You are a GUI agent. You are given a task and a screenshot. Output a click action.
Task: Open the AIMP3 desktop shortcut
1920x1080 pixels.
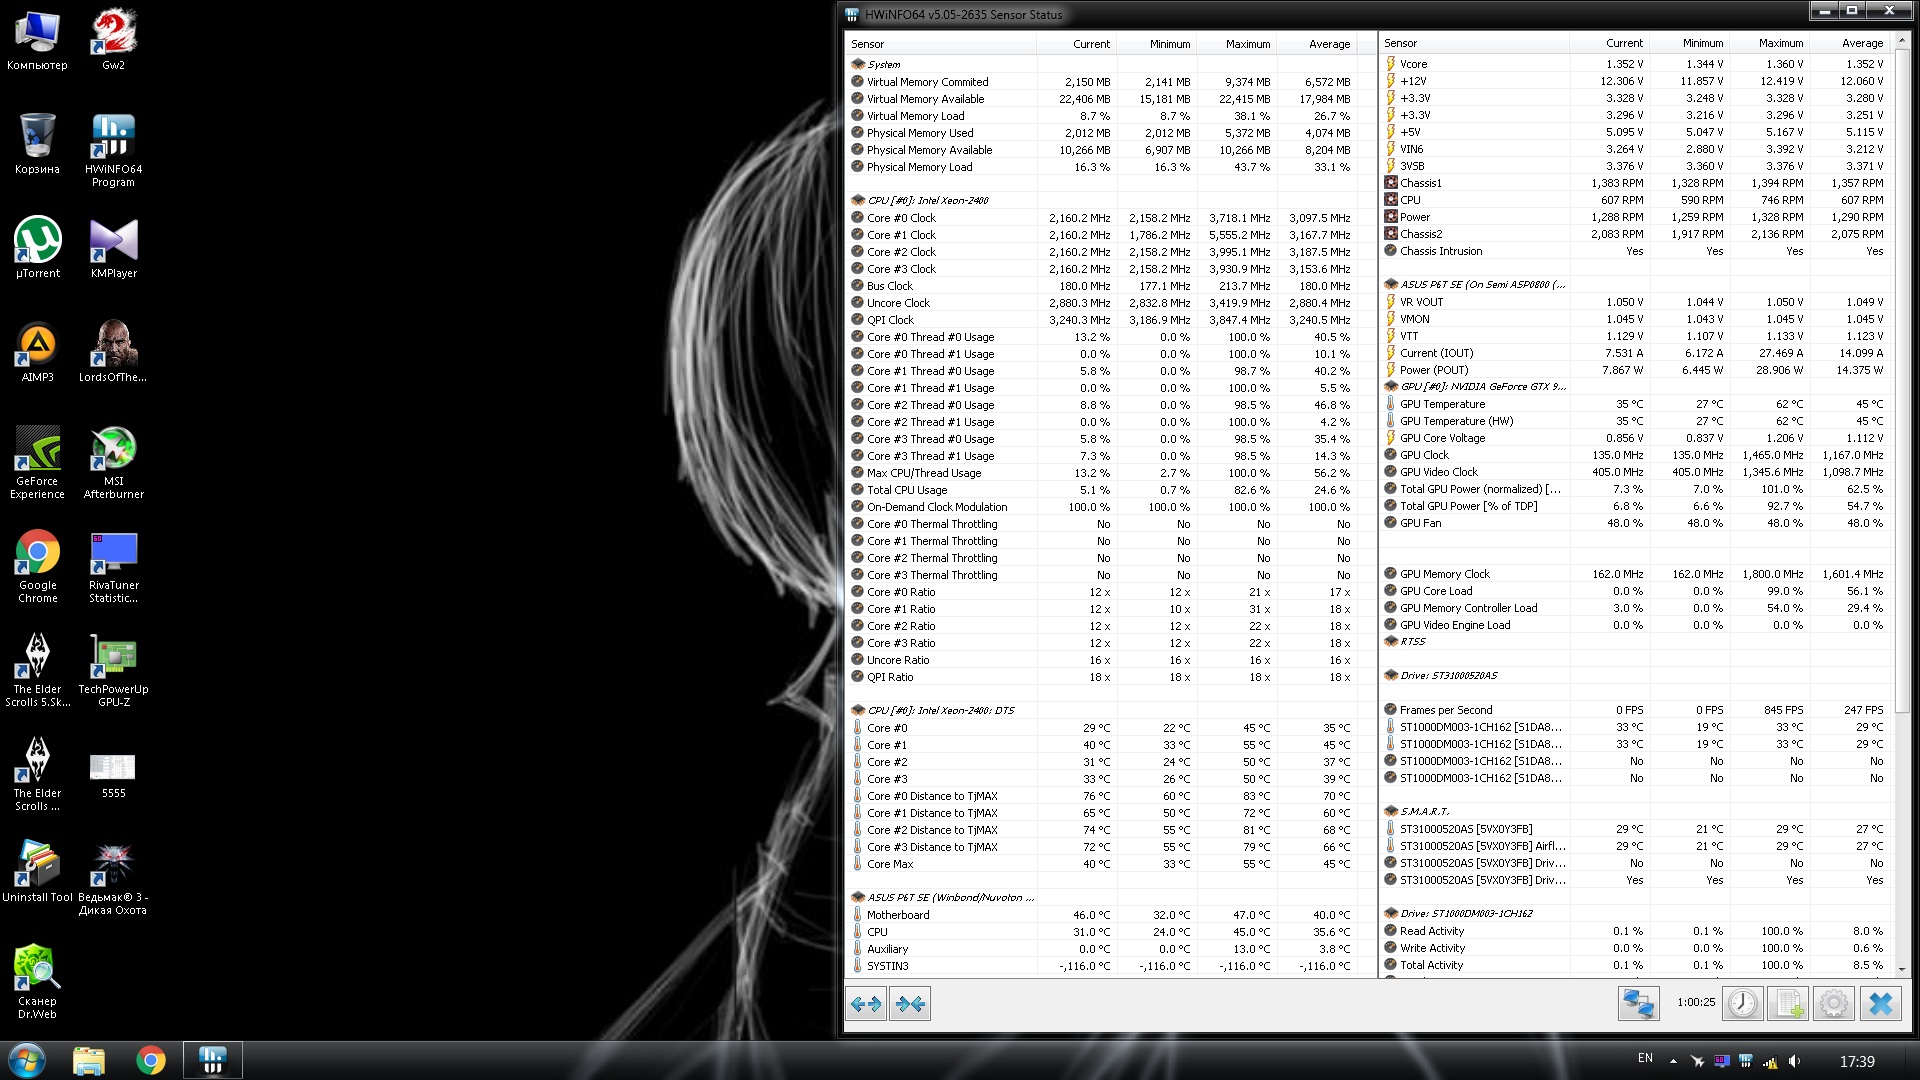click(37, 353)
